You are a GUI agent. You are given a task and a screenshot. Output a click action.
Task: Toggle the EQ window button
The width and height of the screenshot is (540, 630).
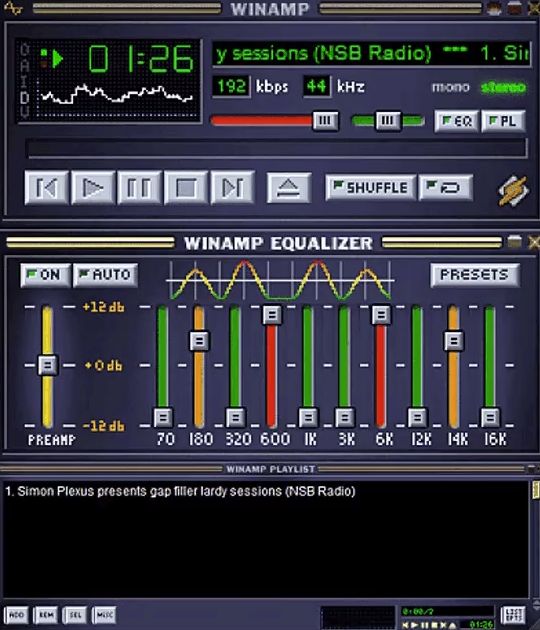(x=456, y=121)
